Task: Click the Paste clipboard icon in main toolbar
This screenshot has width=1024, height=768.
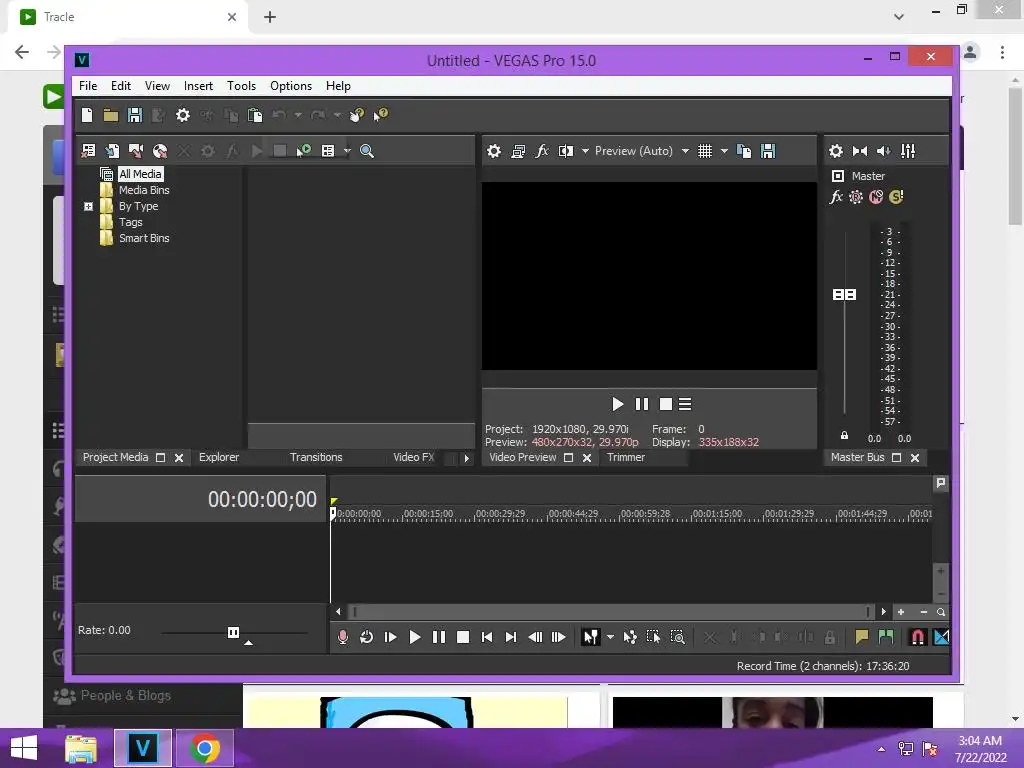Action: 255,116
